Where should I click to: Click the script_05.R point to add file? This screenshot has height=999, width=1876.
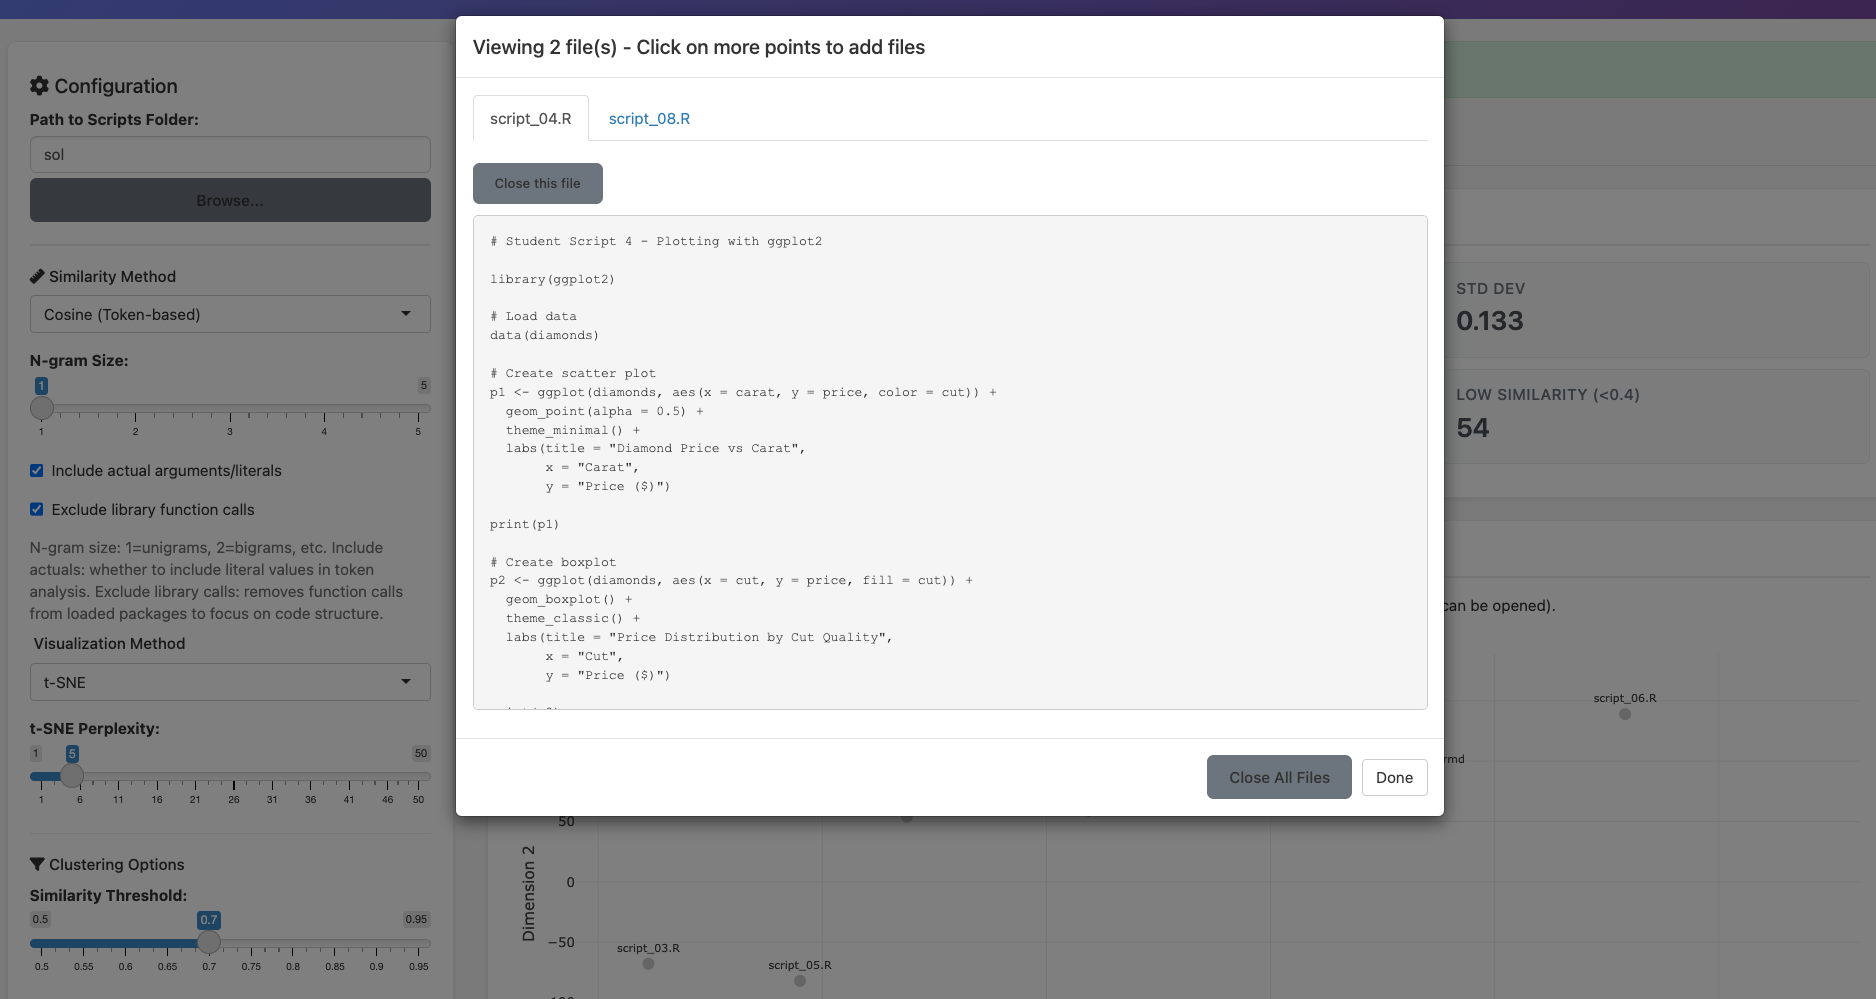tap(799, 981)
